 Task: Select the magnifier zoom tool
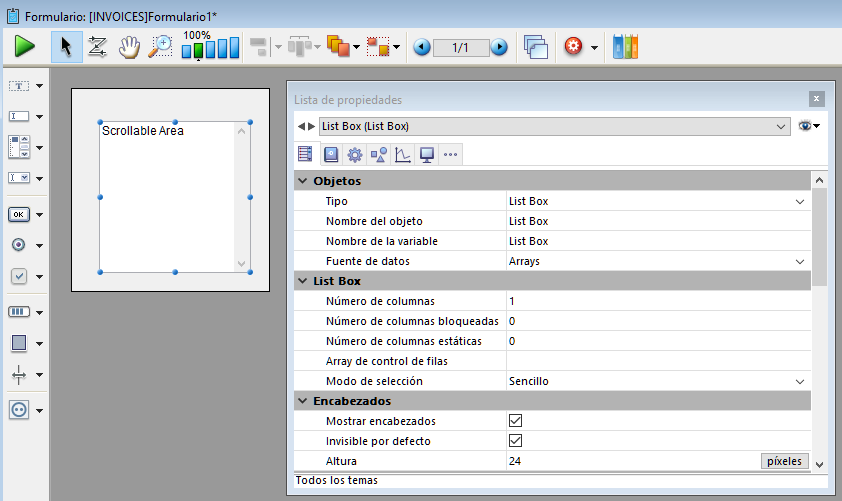point(160,46)
